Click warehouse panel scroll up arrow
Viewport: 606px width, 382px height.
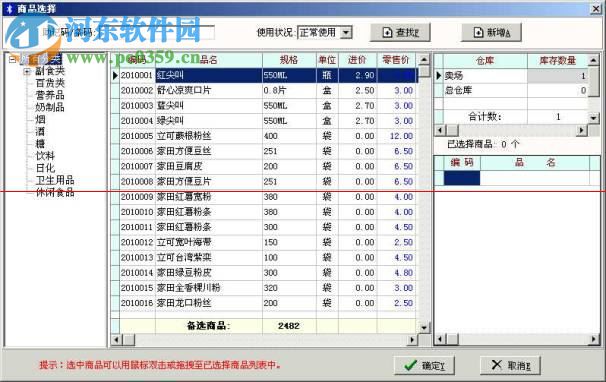594,60
